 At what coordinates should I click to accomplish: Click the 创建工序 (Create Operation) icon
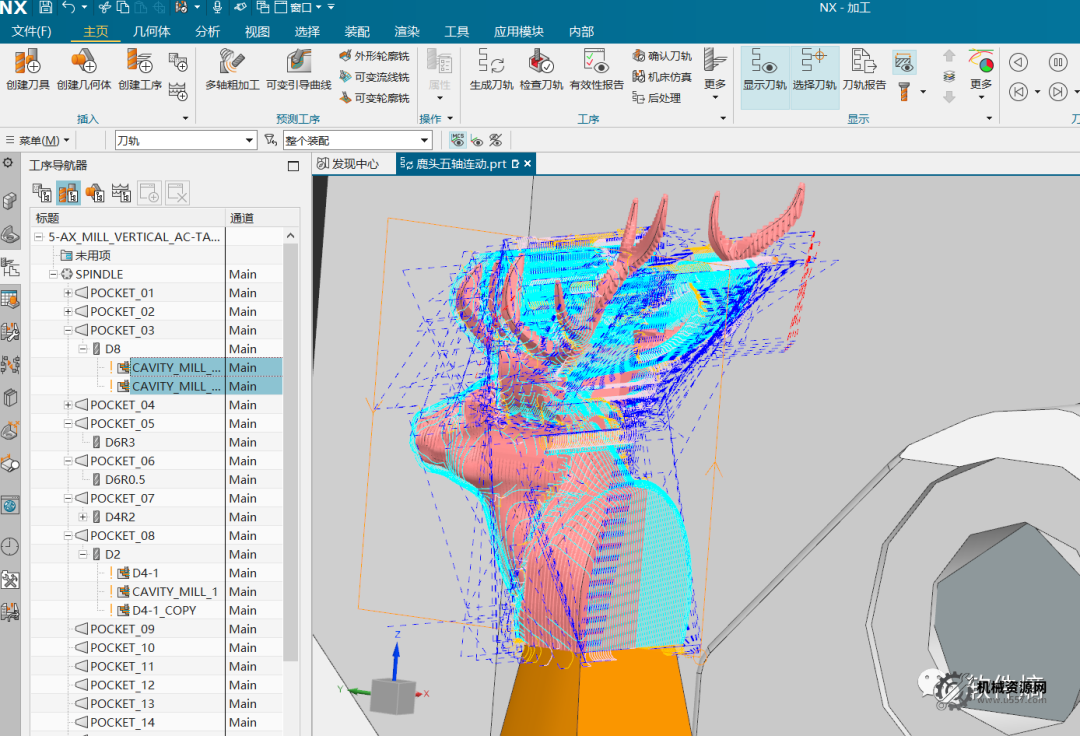click(139, 62)
